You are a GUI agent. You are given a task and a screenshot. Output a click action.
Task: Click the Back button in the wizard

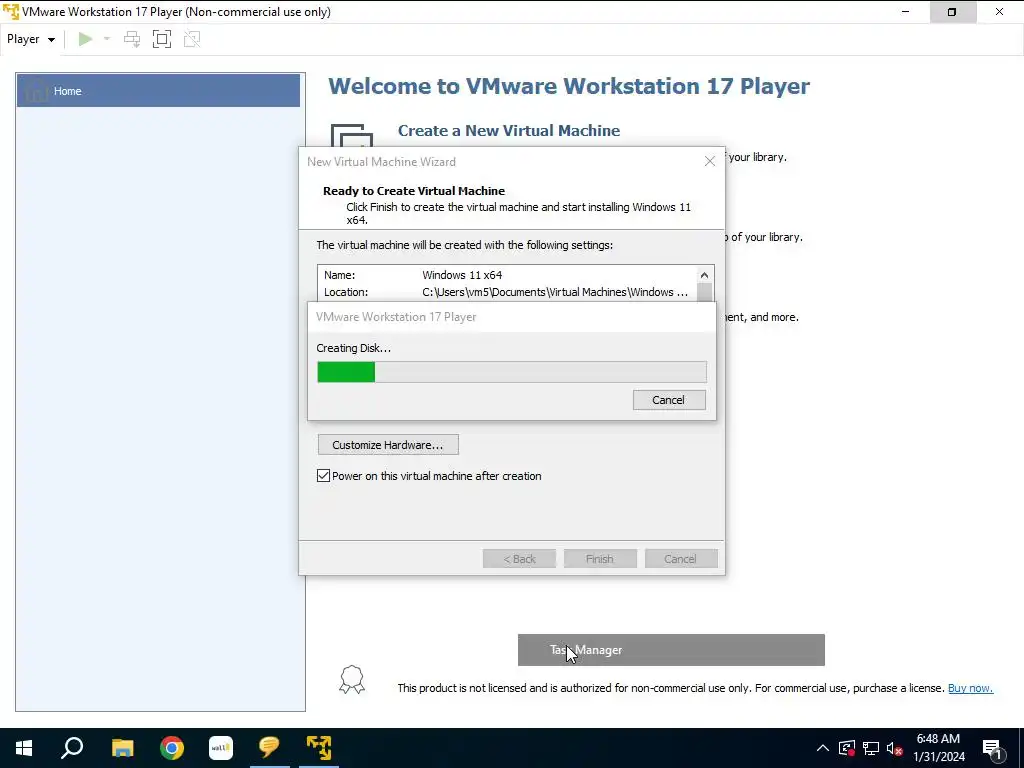click(519, 559)
